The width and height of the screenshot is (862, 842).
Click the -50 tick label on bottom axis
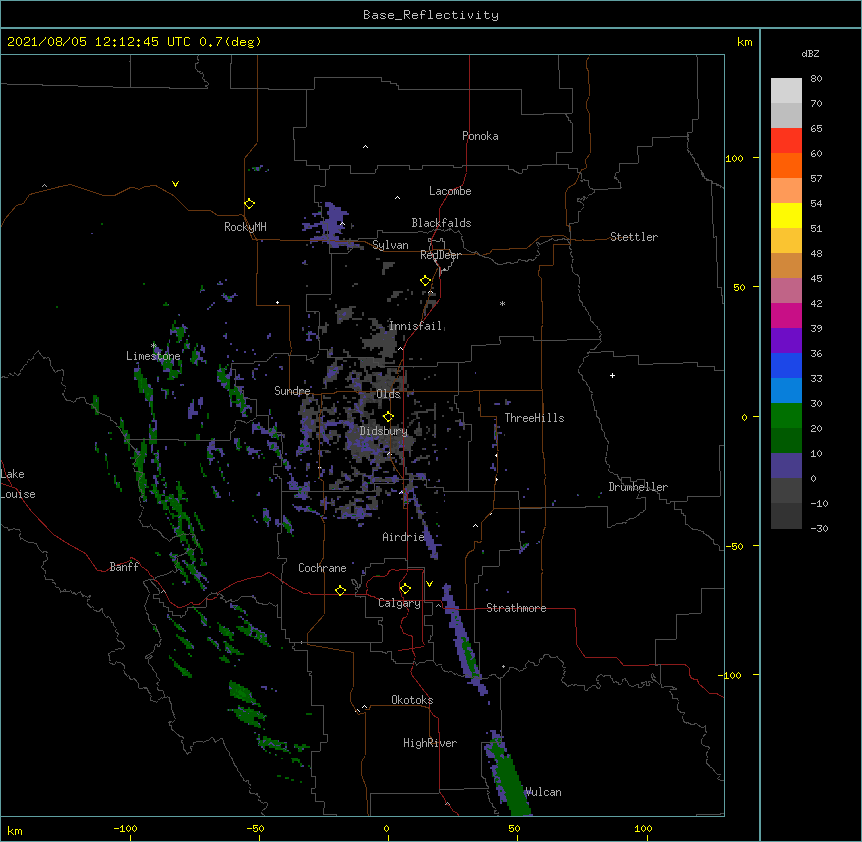click(255, 828)
